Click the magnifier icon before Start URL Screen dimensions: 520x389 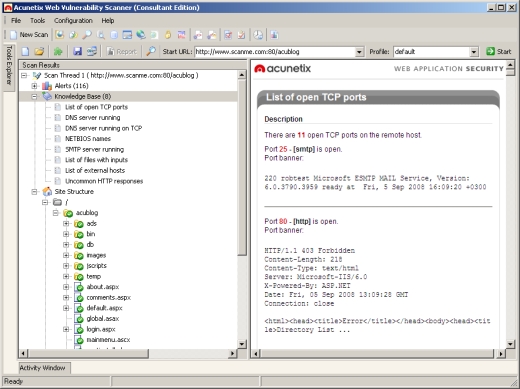[x=151, y=51]
